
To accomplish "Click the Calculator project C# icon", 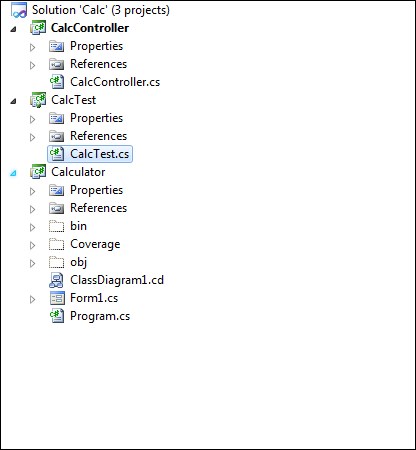I will [x=38, y=172].
